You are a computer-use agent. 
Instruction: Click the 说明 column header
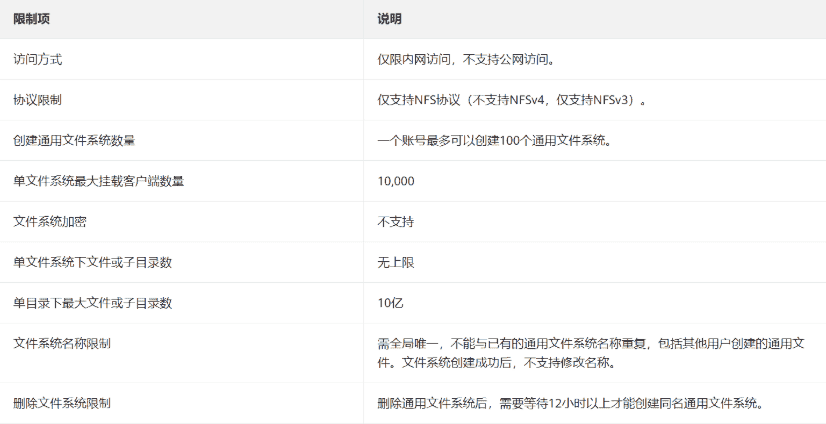coord(390,19)
